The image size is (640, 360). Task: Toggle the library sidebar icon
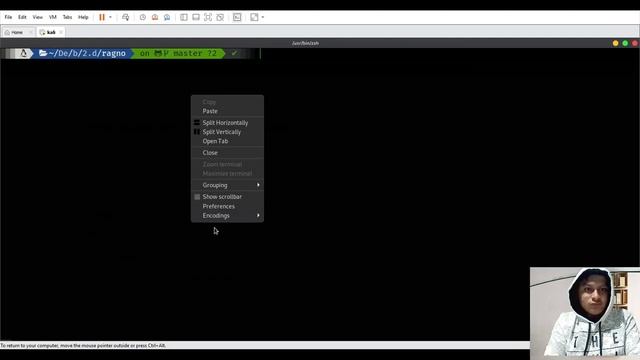(184, 17)
